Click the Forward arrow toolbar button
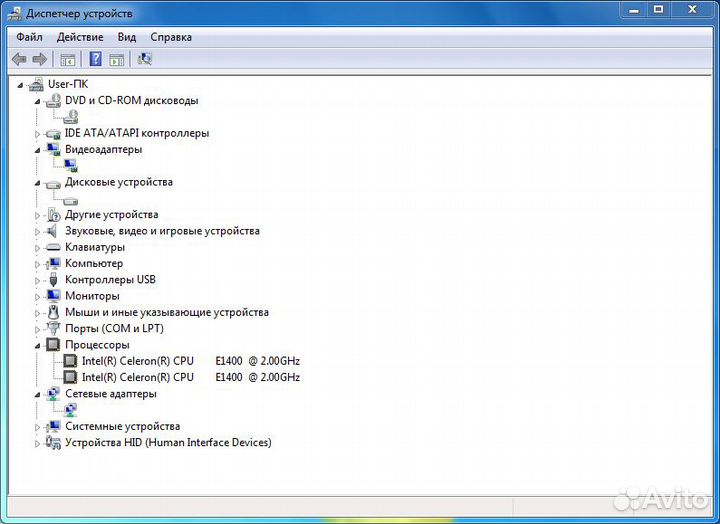 (40, 59)
